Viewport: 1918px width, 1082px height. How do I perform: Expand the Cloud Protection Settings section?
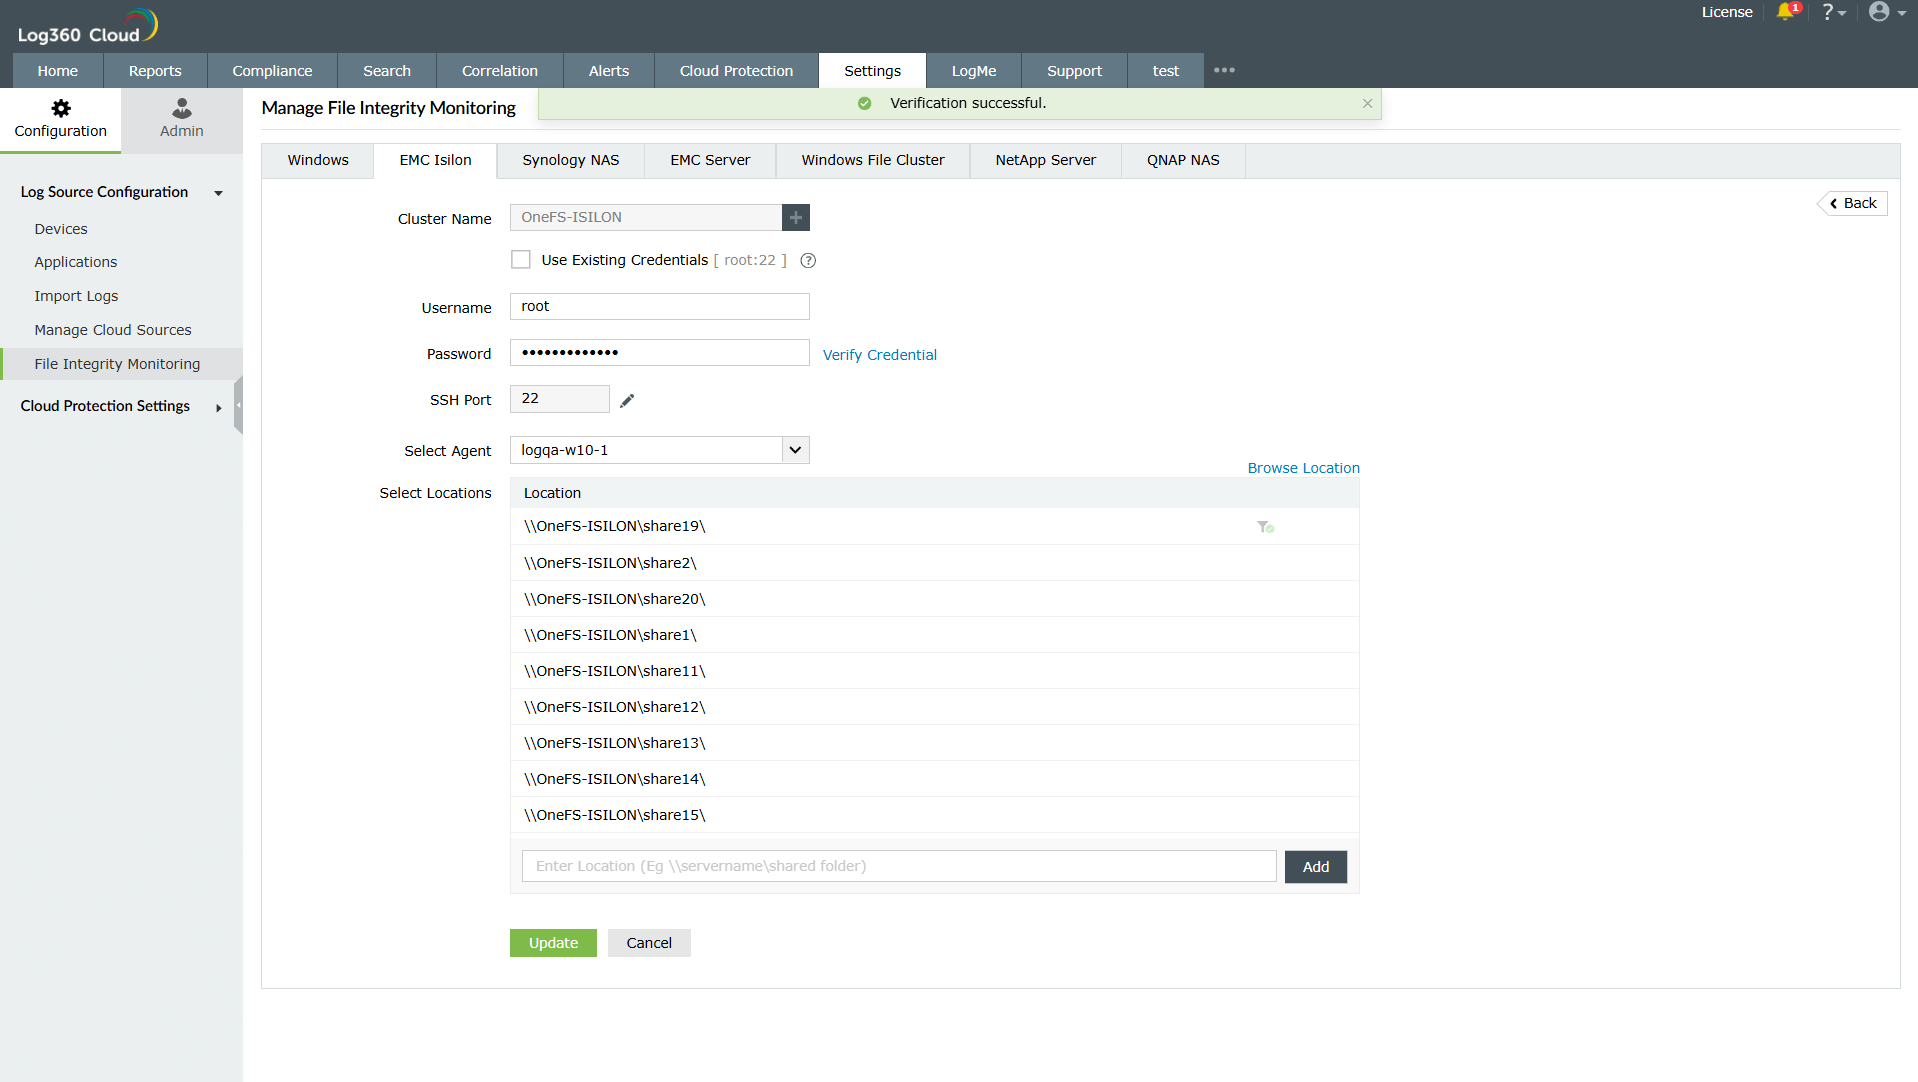point(218,408)
